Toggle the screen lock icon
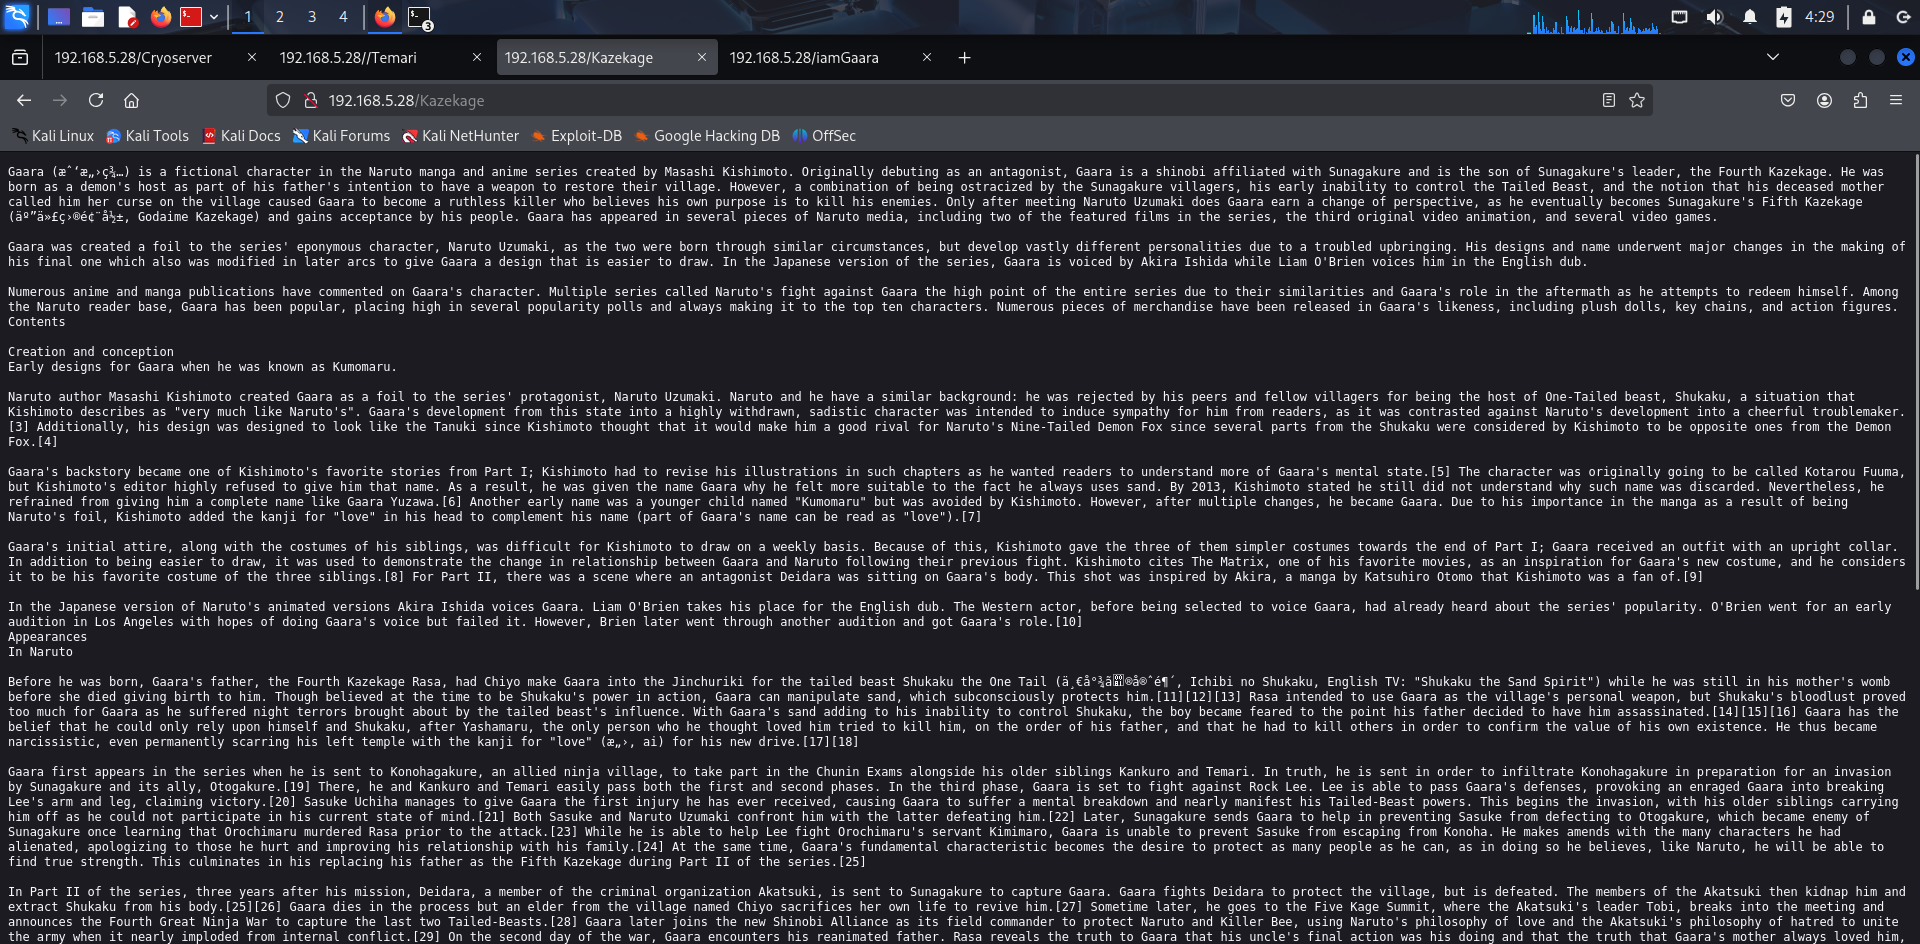Screen dimensions: 1920x944 1868,17
